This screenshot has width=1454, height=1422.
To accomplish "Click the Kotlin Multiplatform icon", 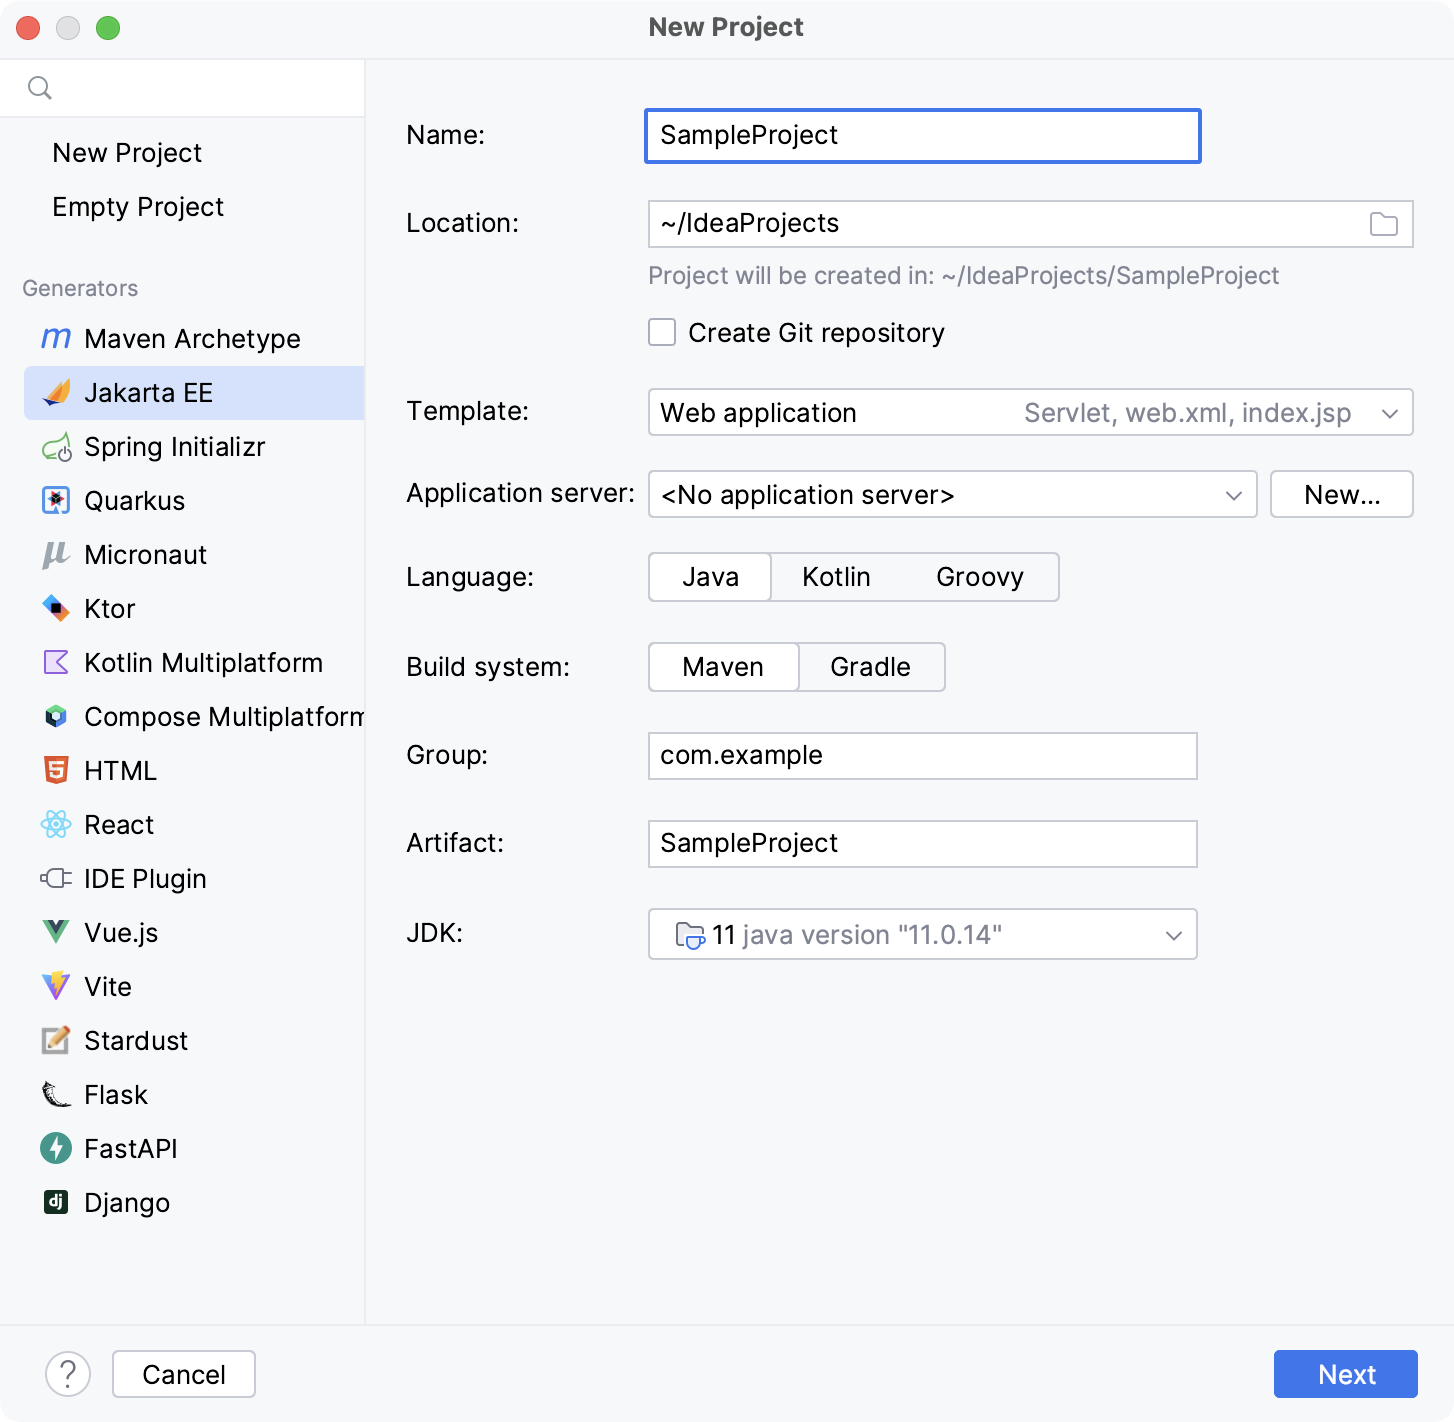I will point(56,662).
